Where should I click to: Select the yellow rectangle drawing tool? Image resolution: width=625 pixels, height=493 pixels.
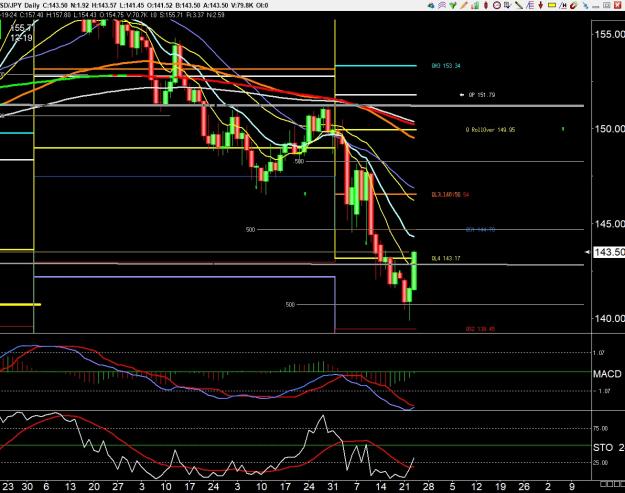552,5
